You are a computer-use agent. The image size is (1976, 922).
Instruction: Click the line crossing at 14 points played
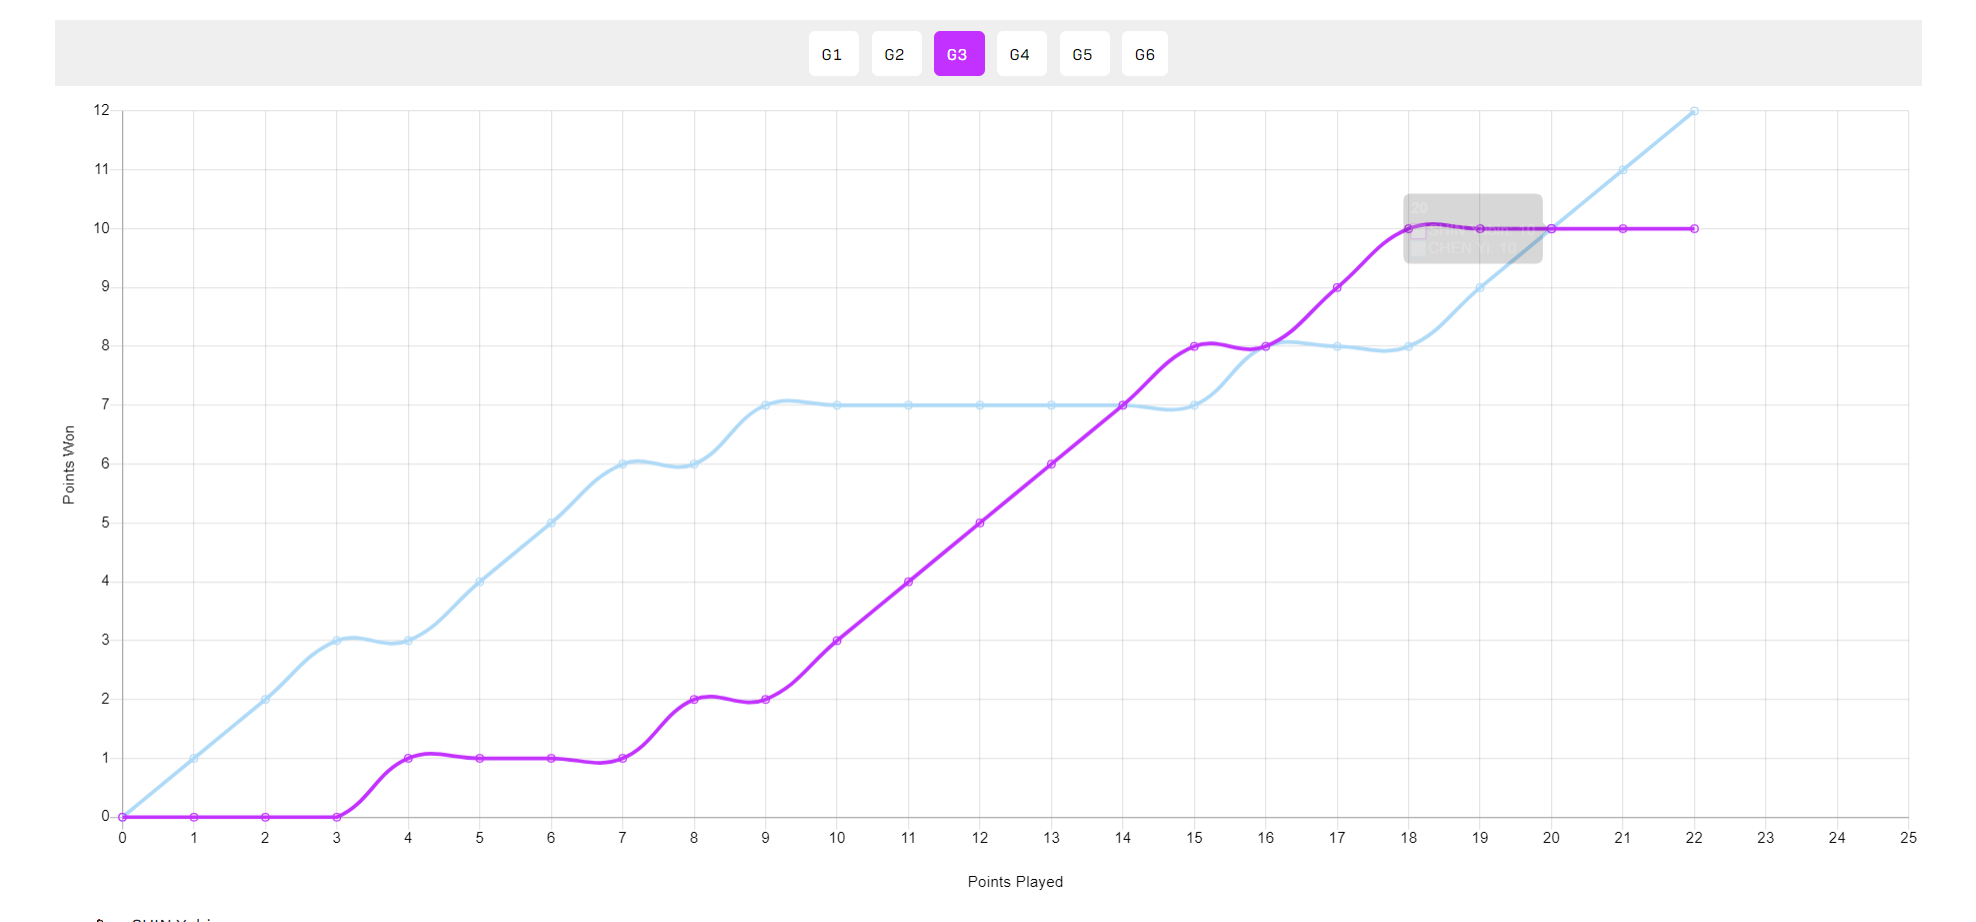tap(1123, 405)
